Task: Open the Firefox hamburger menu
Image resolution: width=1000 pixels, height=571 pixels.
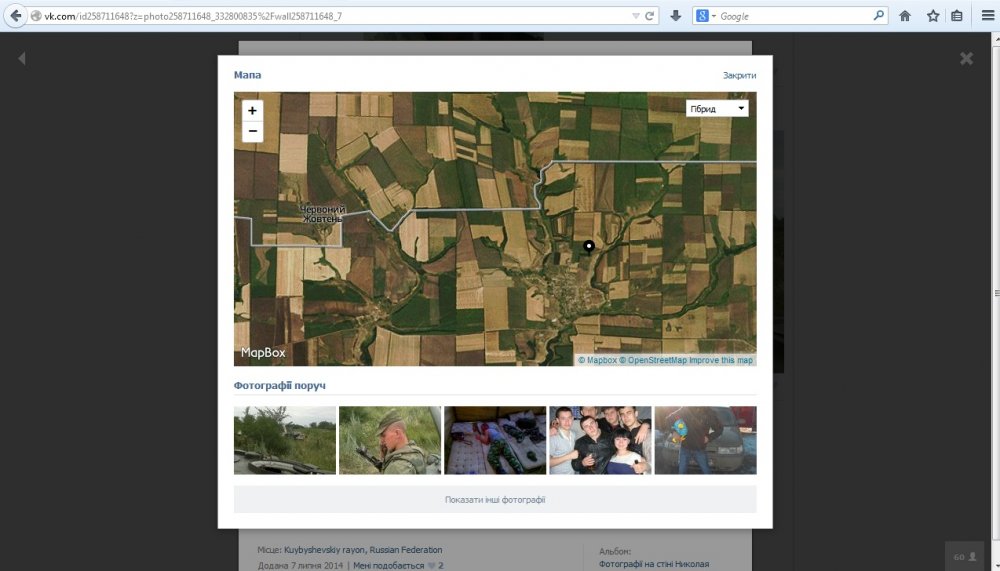Action: [x=986, y=16]
